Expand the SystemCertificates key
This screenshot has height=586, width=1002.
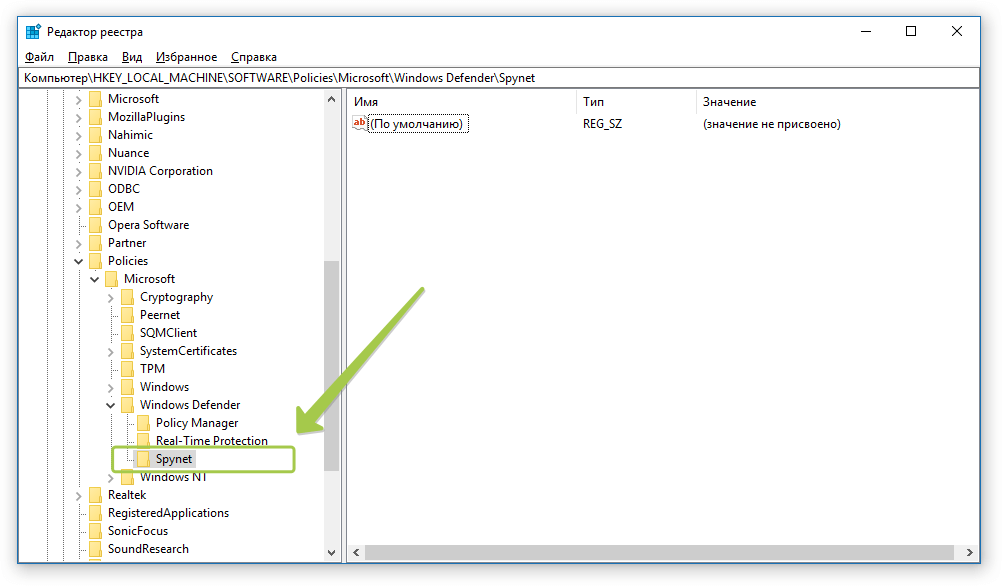(111, 351)
